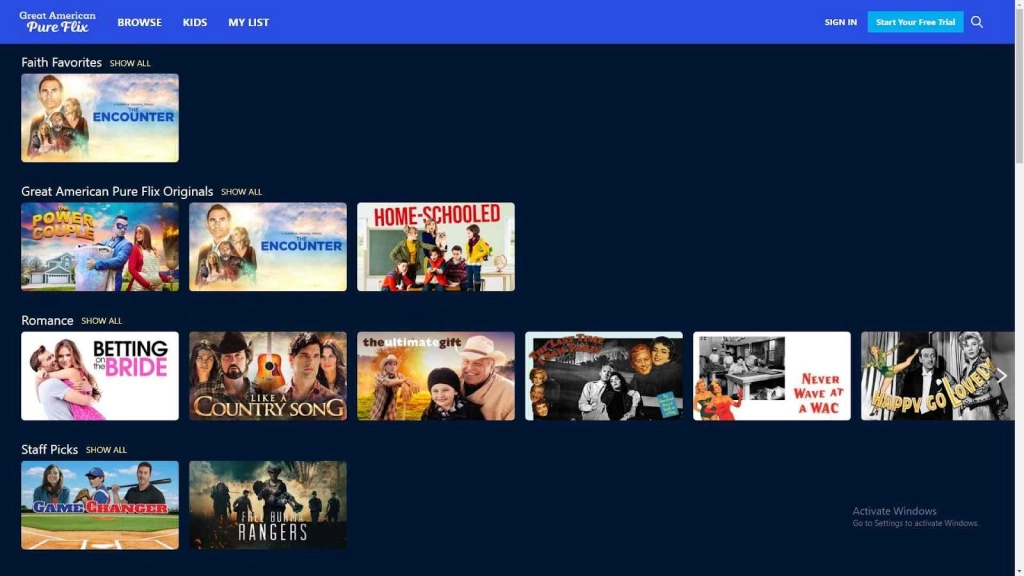1024x576 pixels.
Task: Go to the Kids section
Action: click(195, 22)
